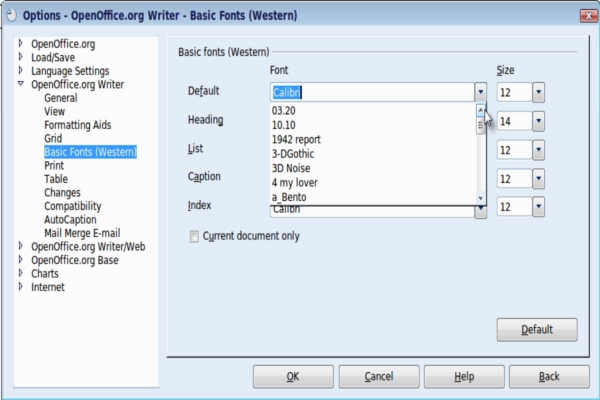Select View under Writer options
Screen dimensions: 600x400
(x=54, y=111)
